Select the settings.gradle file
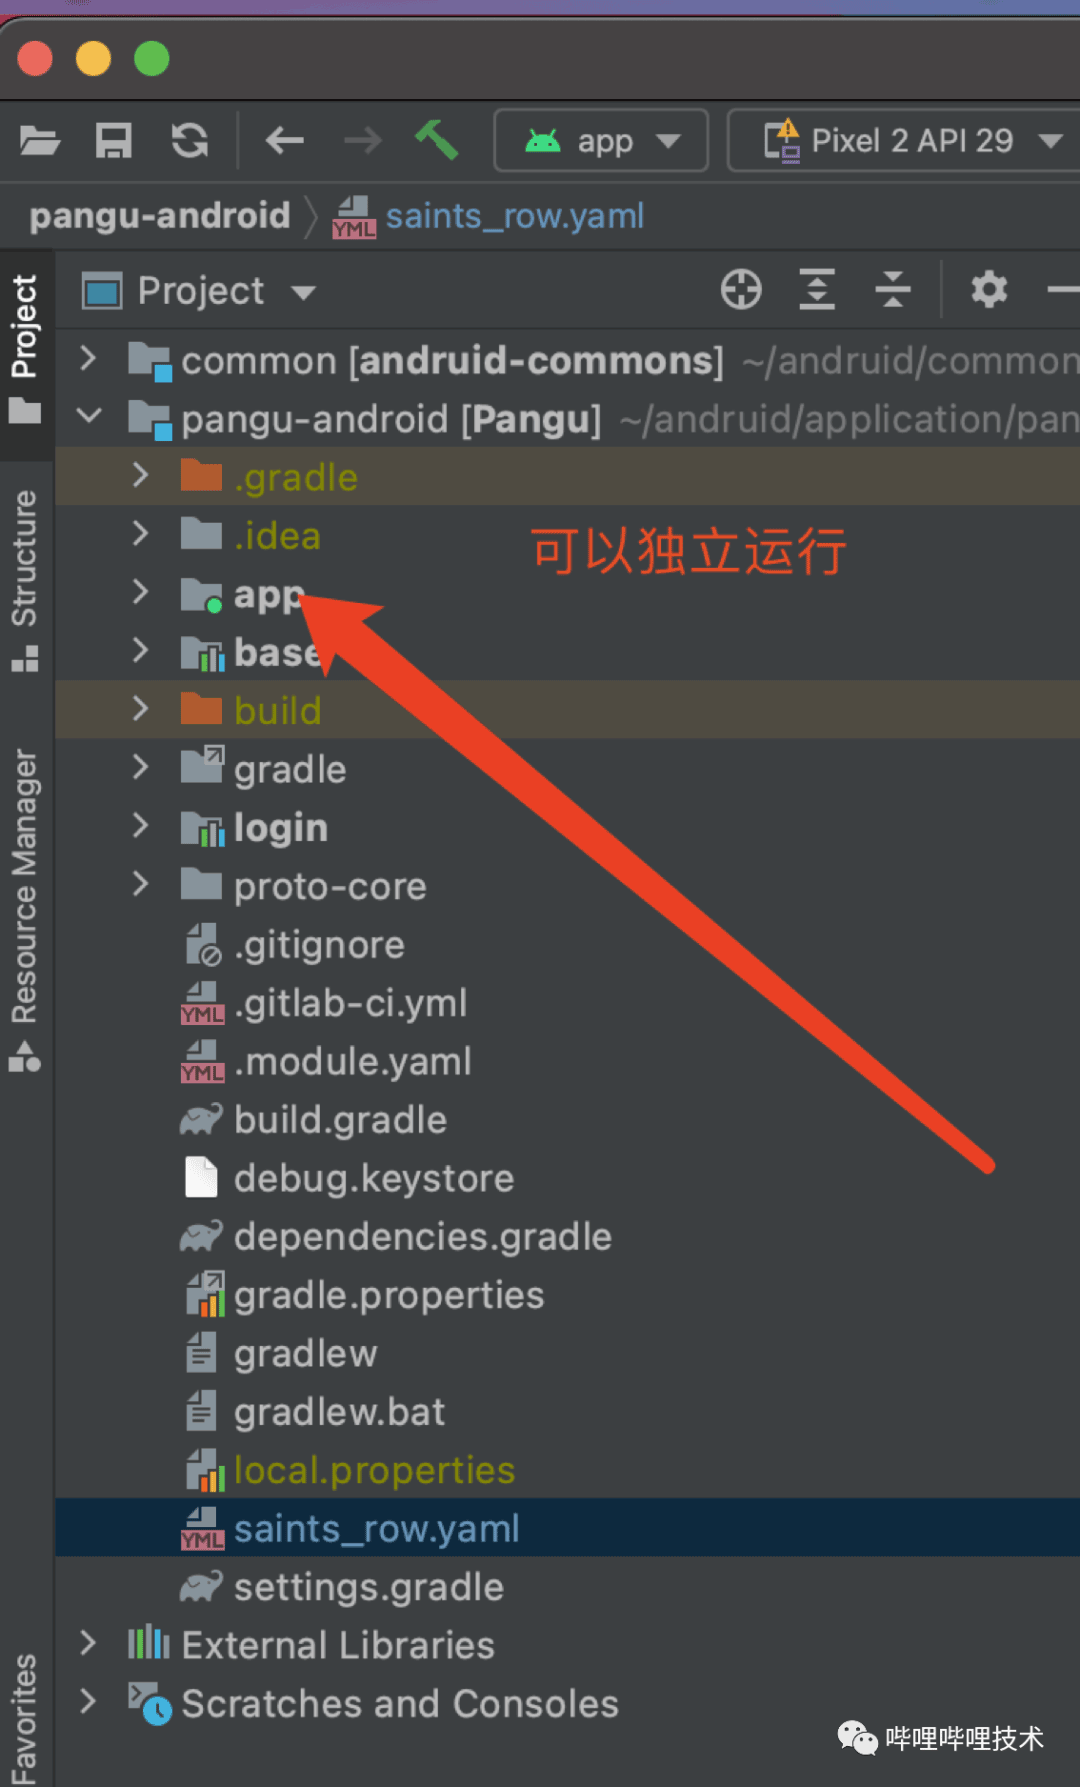1080x1787 pixels. click(368, 1587)
